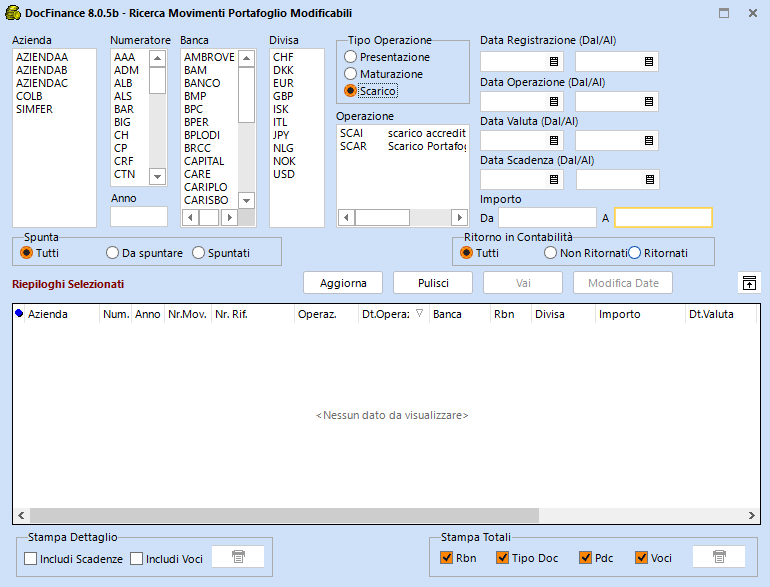Open calendar for Data Scadenza start date
The height and width of the screenshot is (587, 770).
click(x=554, y=179)
